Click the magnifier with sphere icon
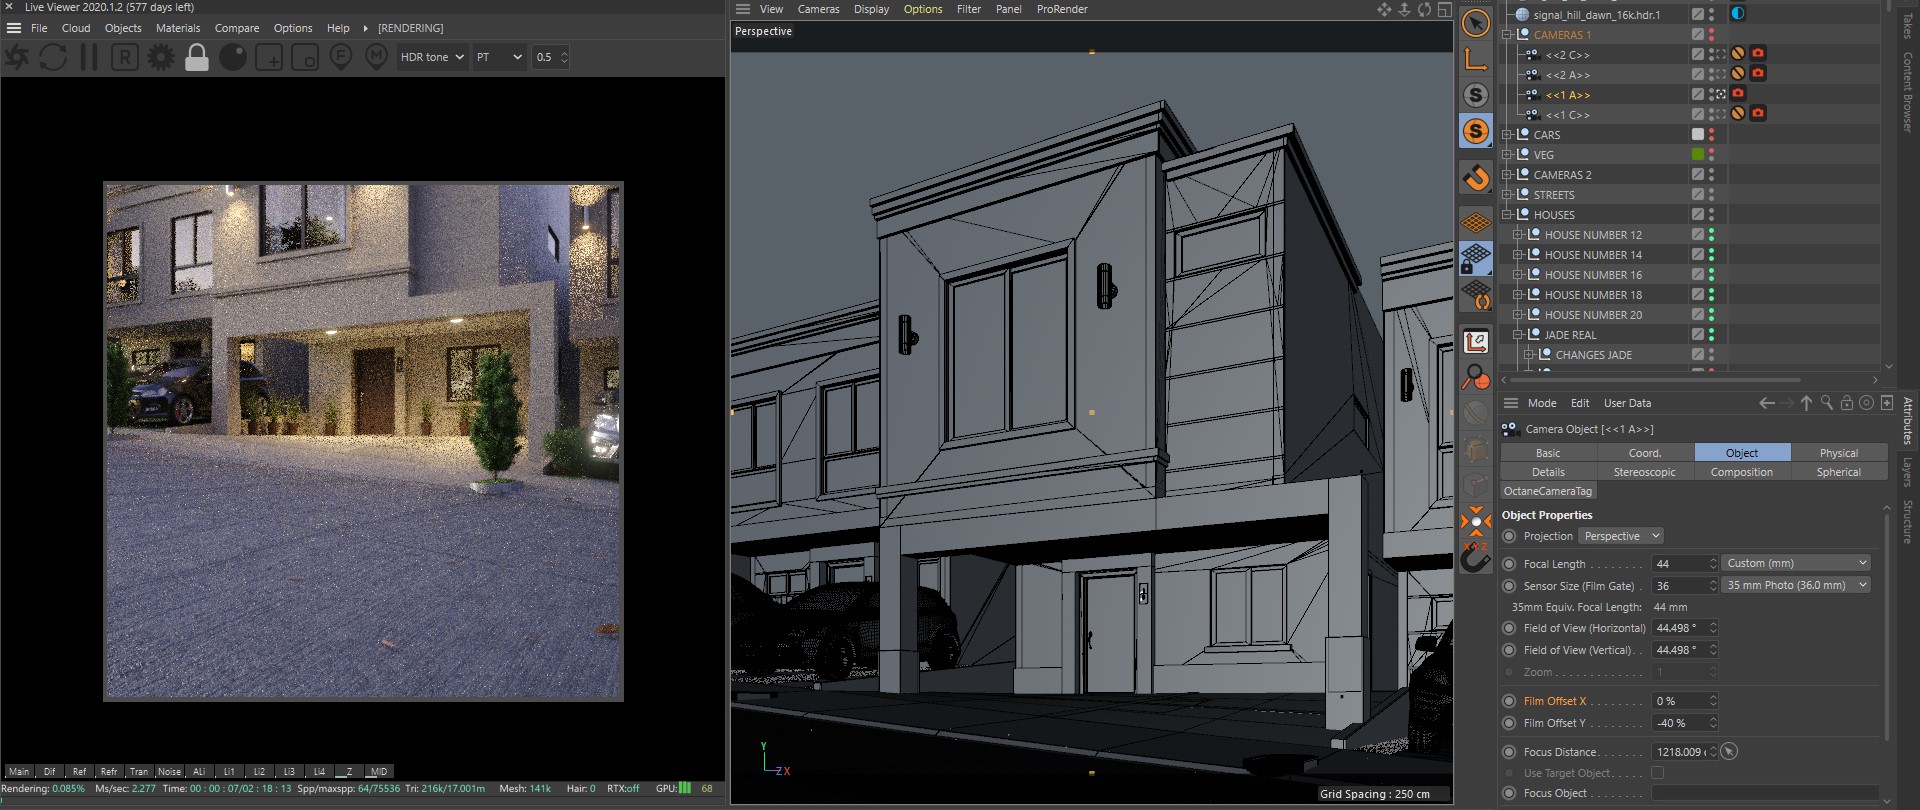The width and height of the screenshot is (1920, 810). (x=1476, y=378)
